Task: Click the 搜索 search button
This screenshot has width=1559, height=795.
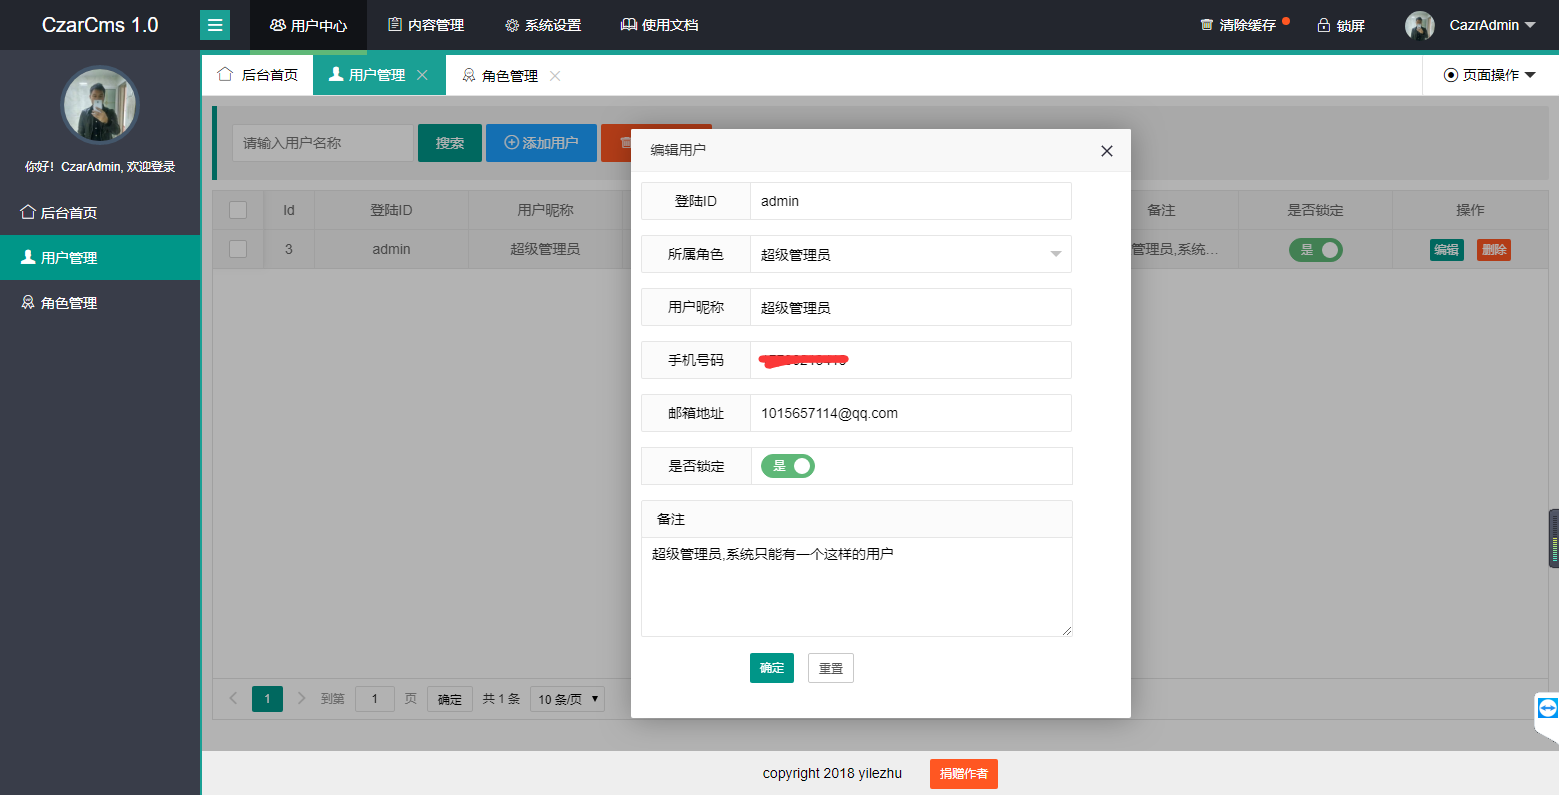Action: [450, 143]
